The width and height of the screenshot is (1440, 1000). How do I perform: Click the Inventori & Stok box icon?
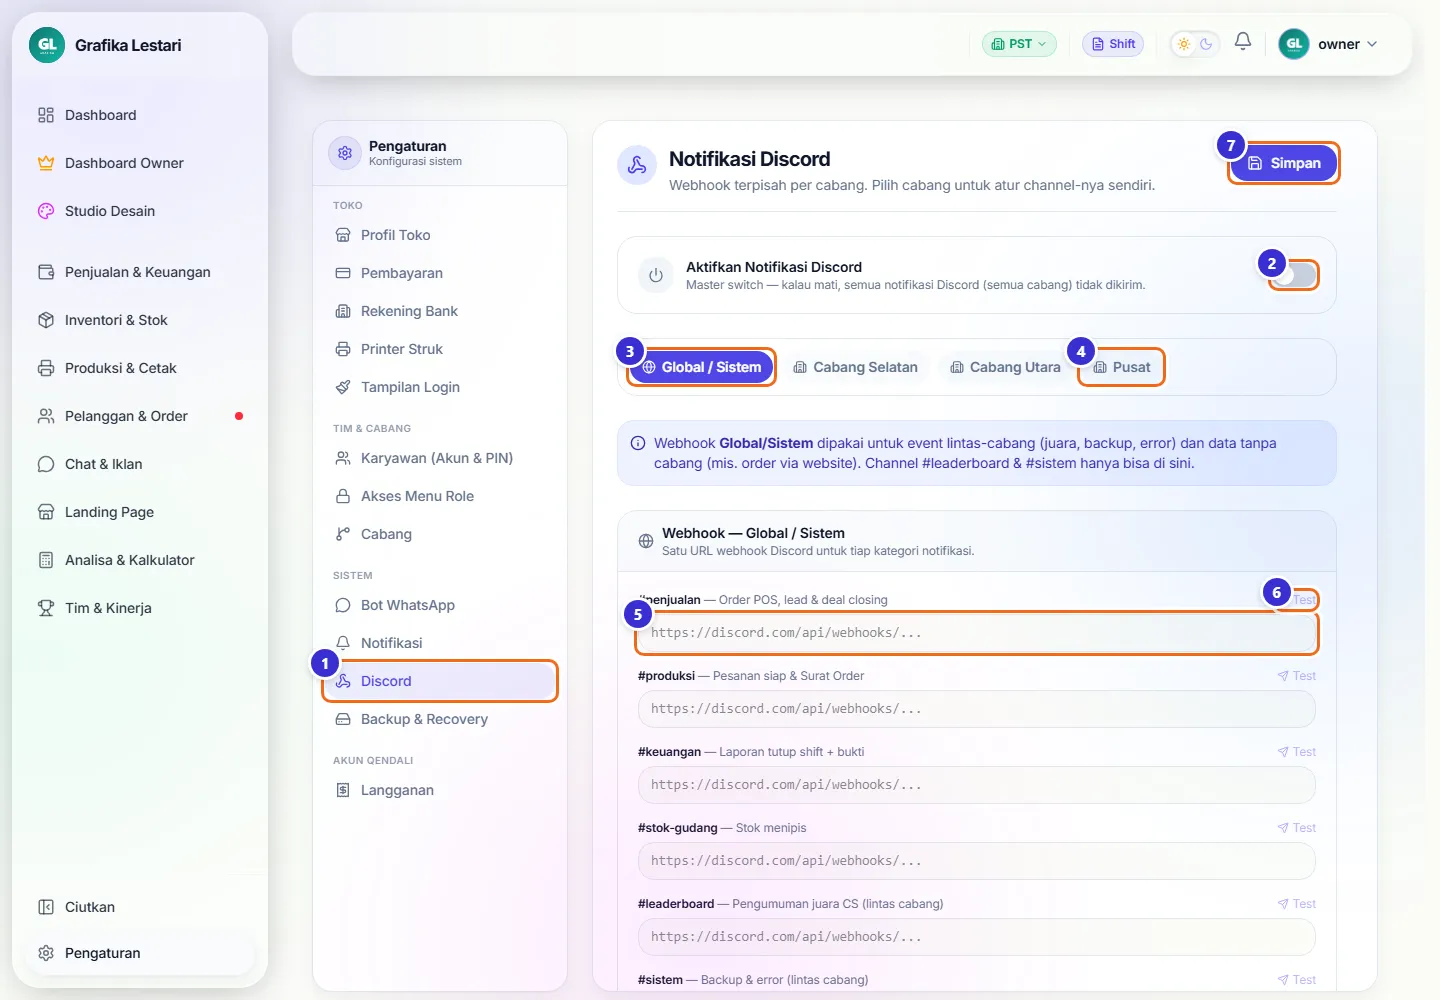(46, 320)
